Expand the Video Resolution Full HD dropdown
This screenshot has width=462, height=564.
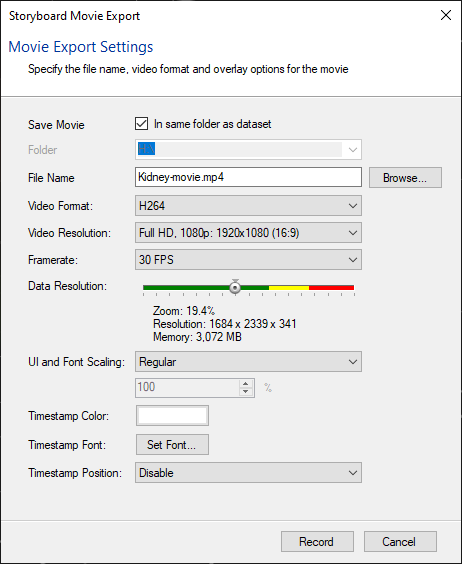tap(248, 233)
